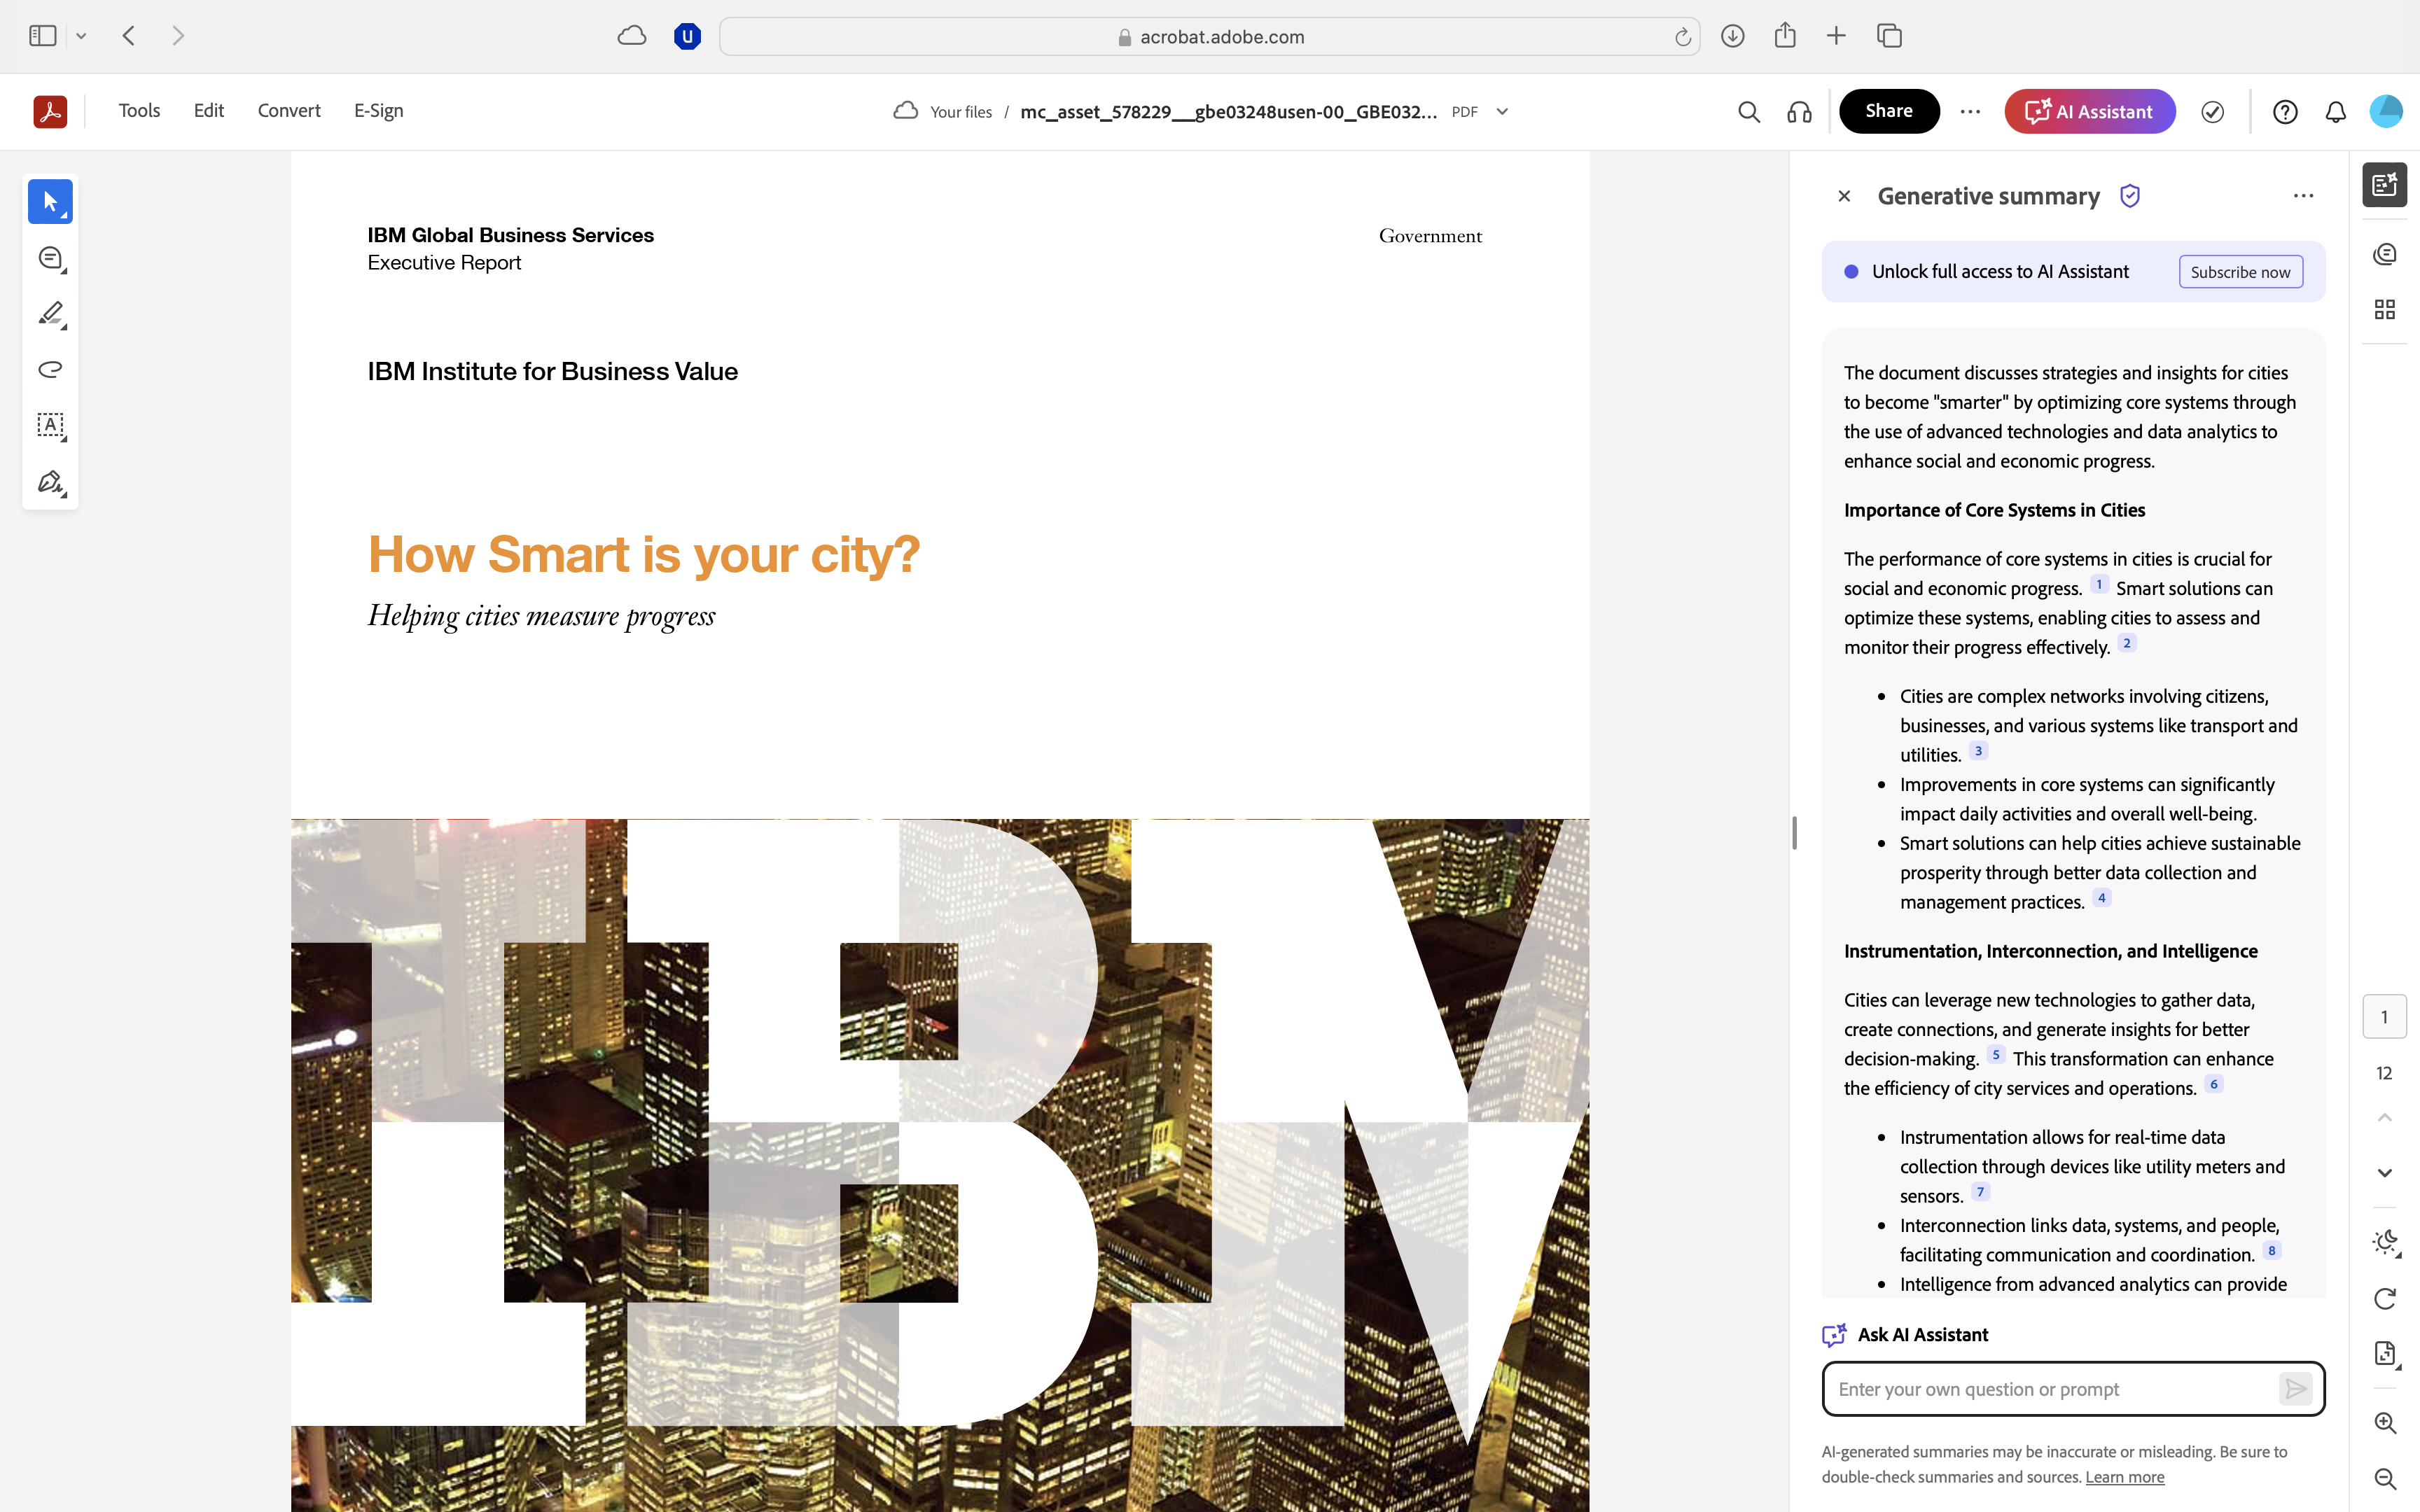2420x1512 pixels.
Task: Open the E-Sign menu
Action: coord(378,111)
